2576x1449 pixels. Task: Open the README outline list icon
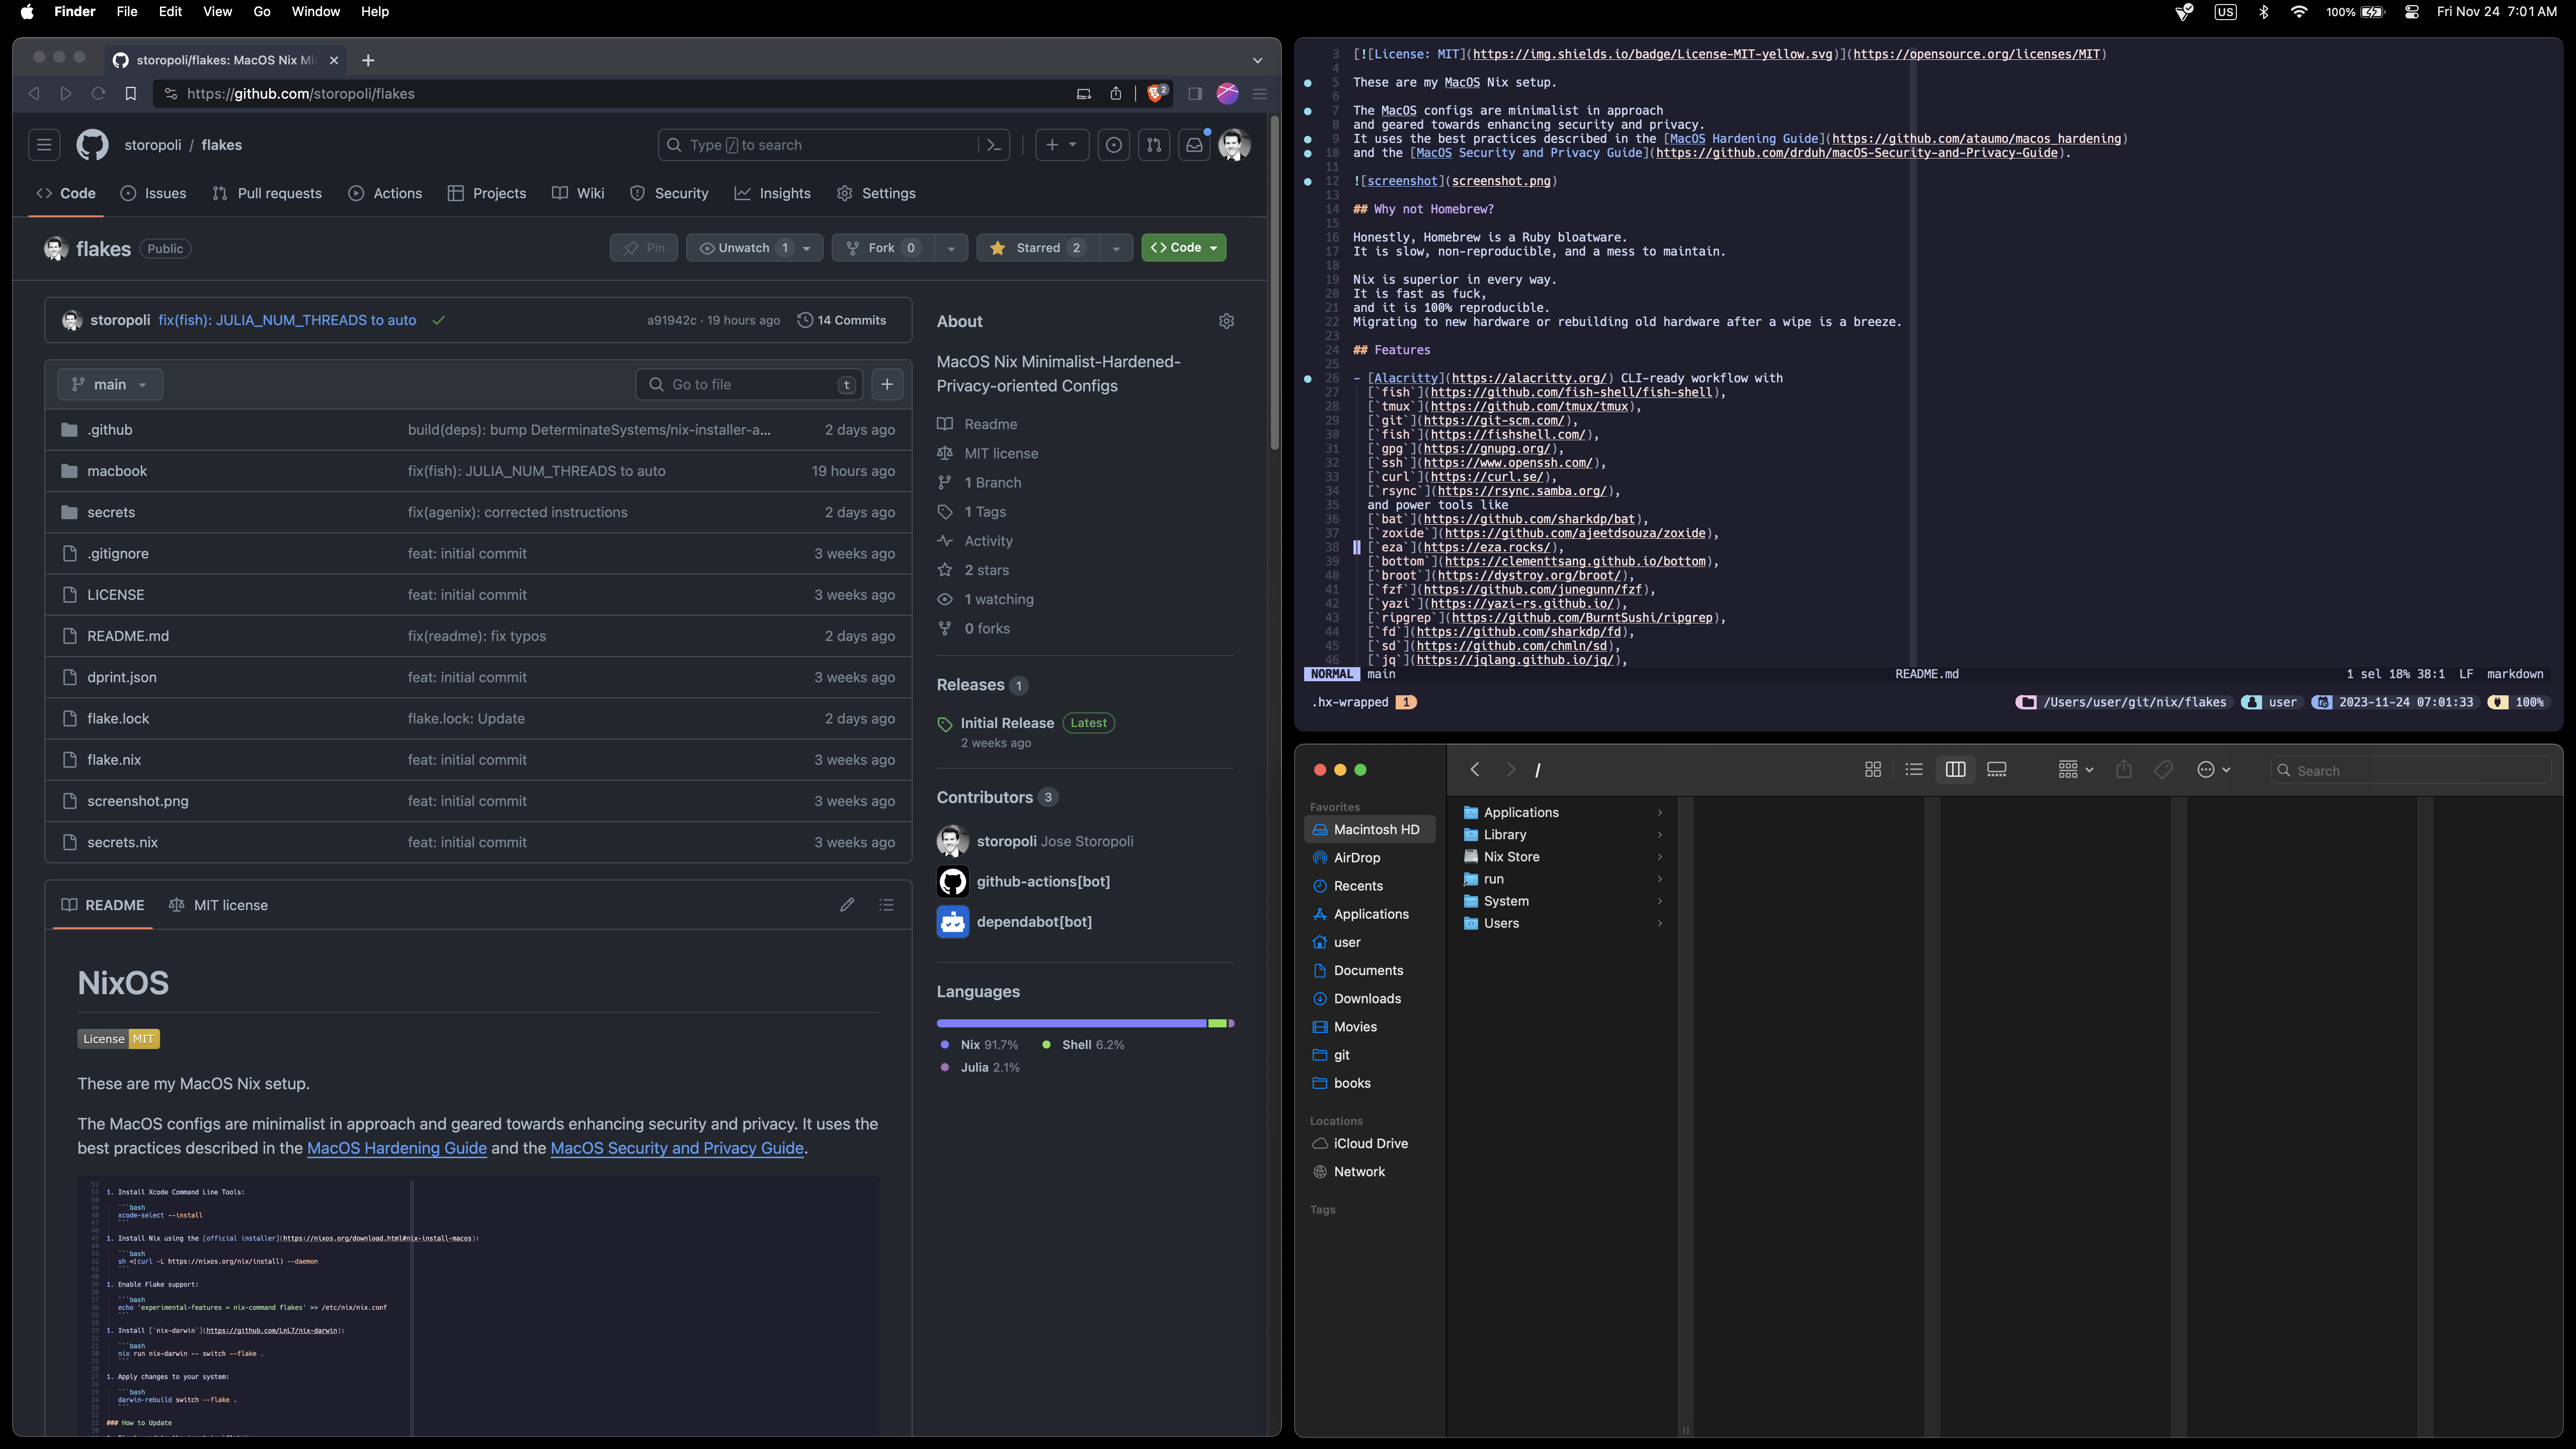coord(886,905)
